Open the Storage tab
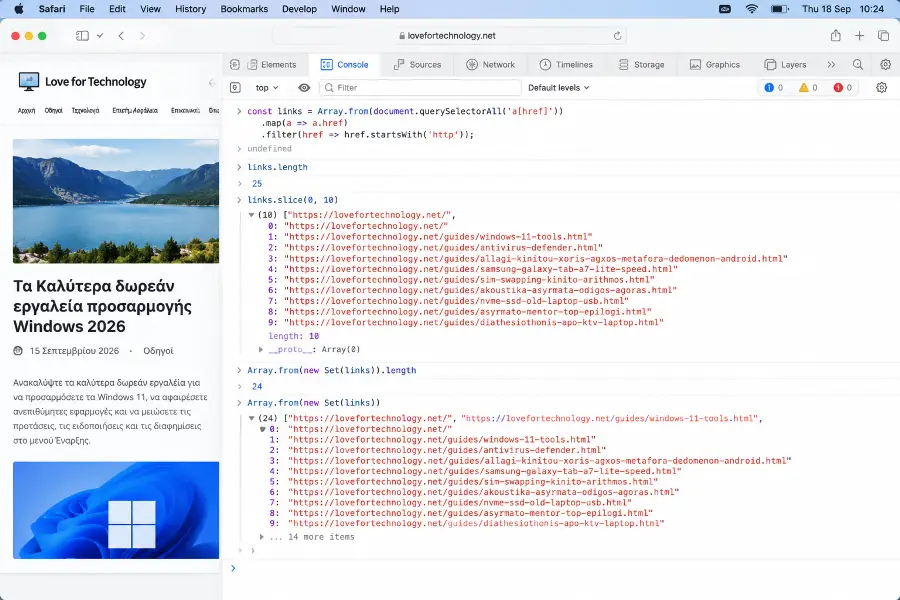900x600 pixels. coord(641,65)
